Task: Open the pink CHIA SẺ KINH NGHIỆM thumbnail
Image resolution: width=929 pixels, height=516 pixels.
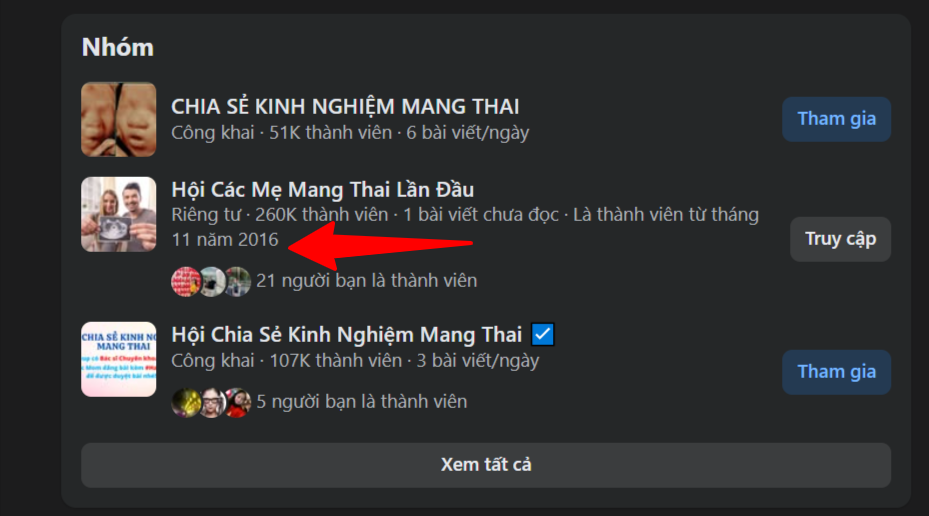Action: [x=118, y=359]
